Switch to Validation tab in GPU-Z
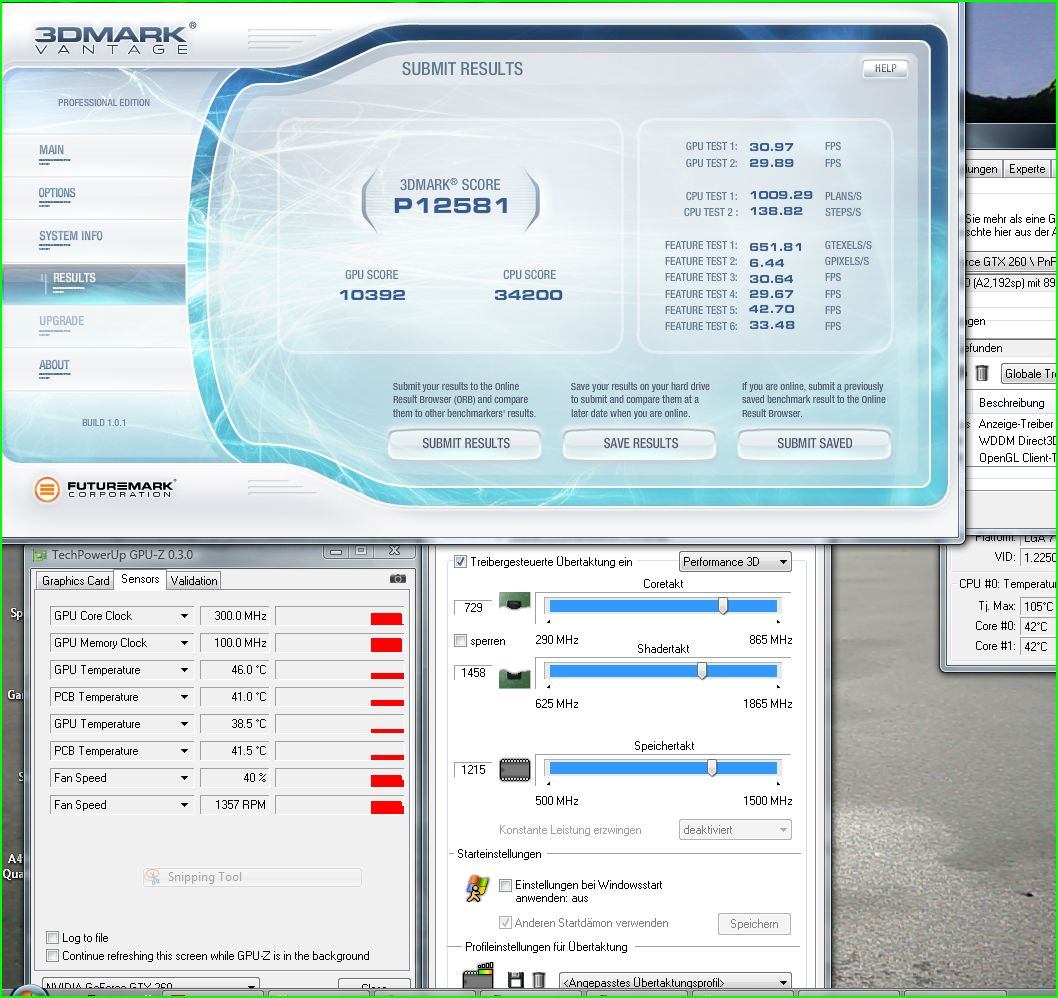This screenshot has width=1058, height=998. [x=194, y=580]
